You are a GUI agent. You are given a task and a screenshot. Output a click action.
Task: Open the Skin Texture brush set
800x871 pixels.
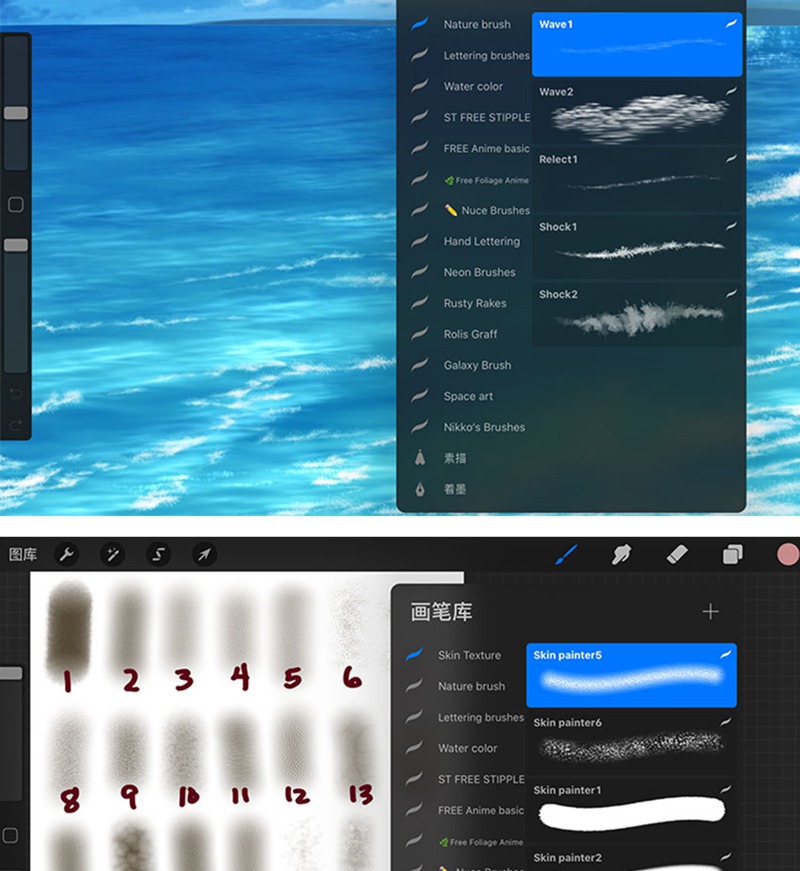click(x=468, y=655)
